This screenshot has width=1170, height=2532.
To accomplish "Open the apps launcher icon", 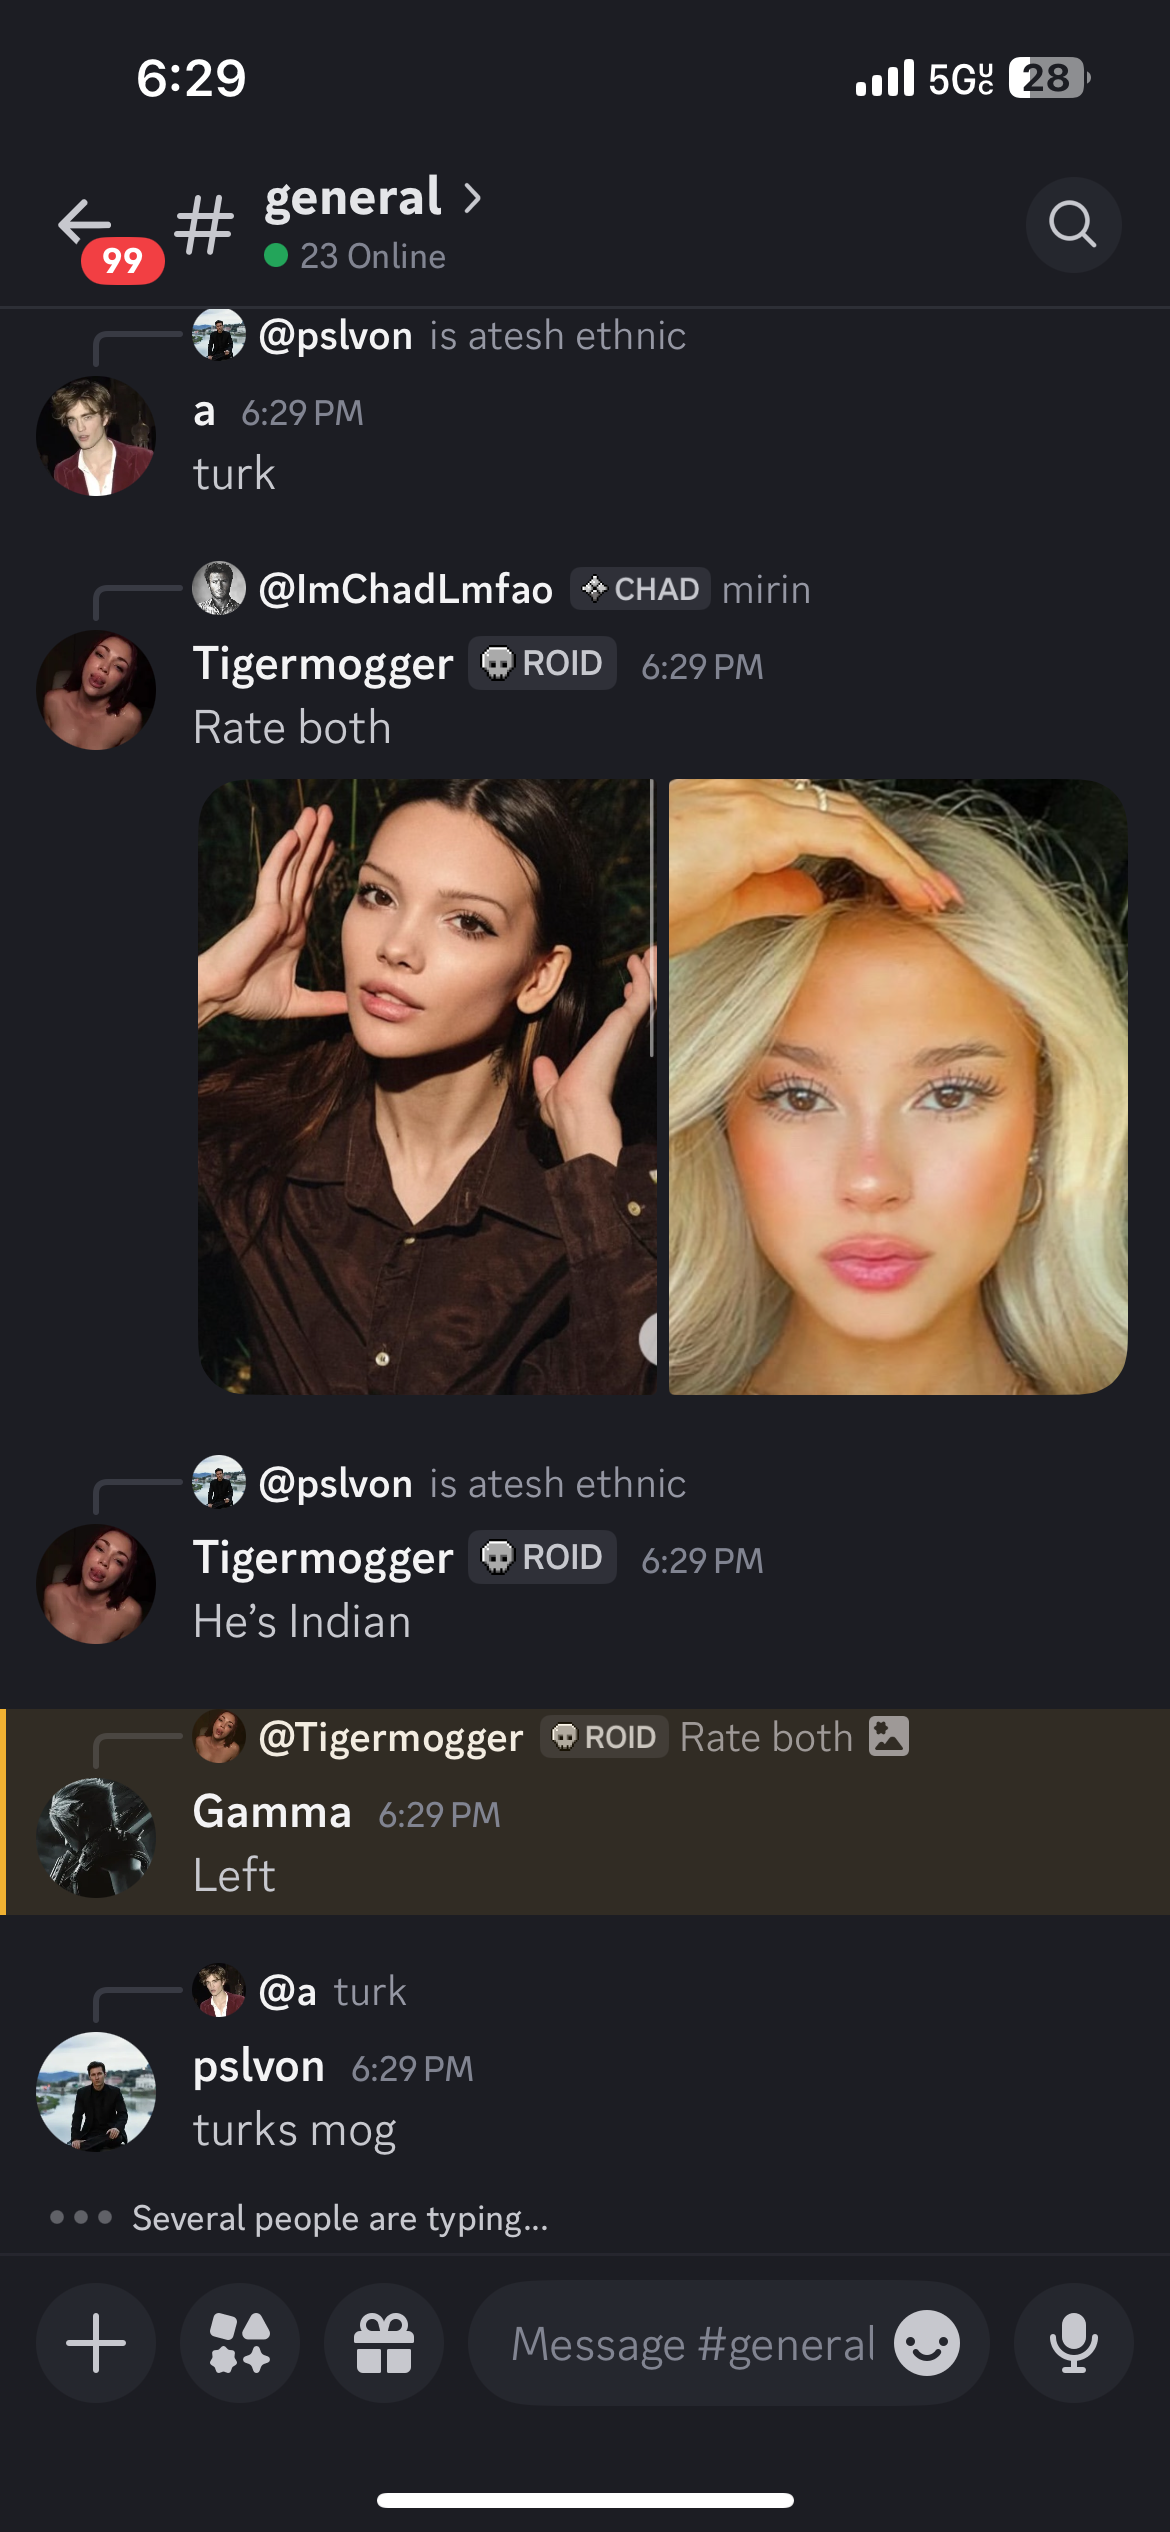I will pos(240,2343).
